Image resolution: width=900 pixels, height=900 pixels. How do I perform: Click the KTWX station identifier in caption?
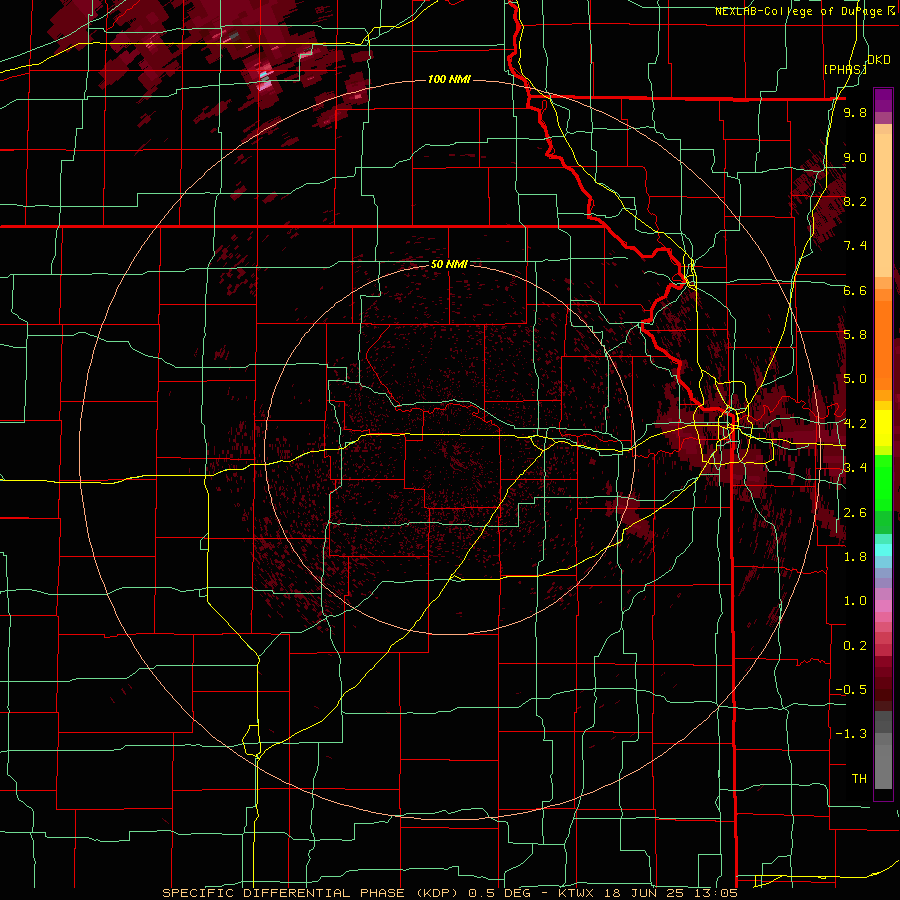point(578,893)
